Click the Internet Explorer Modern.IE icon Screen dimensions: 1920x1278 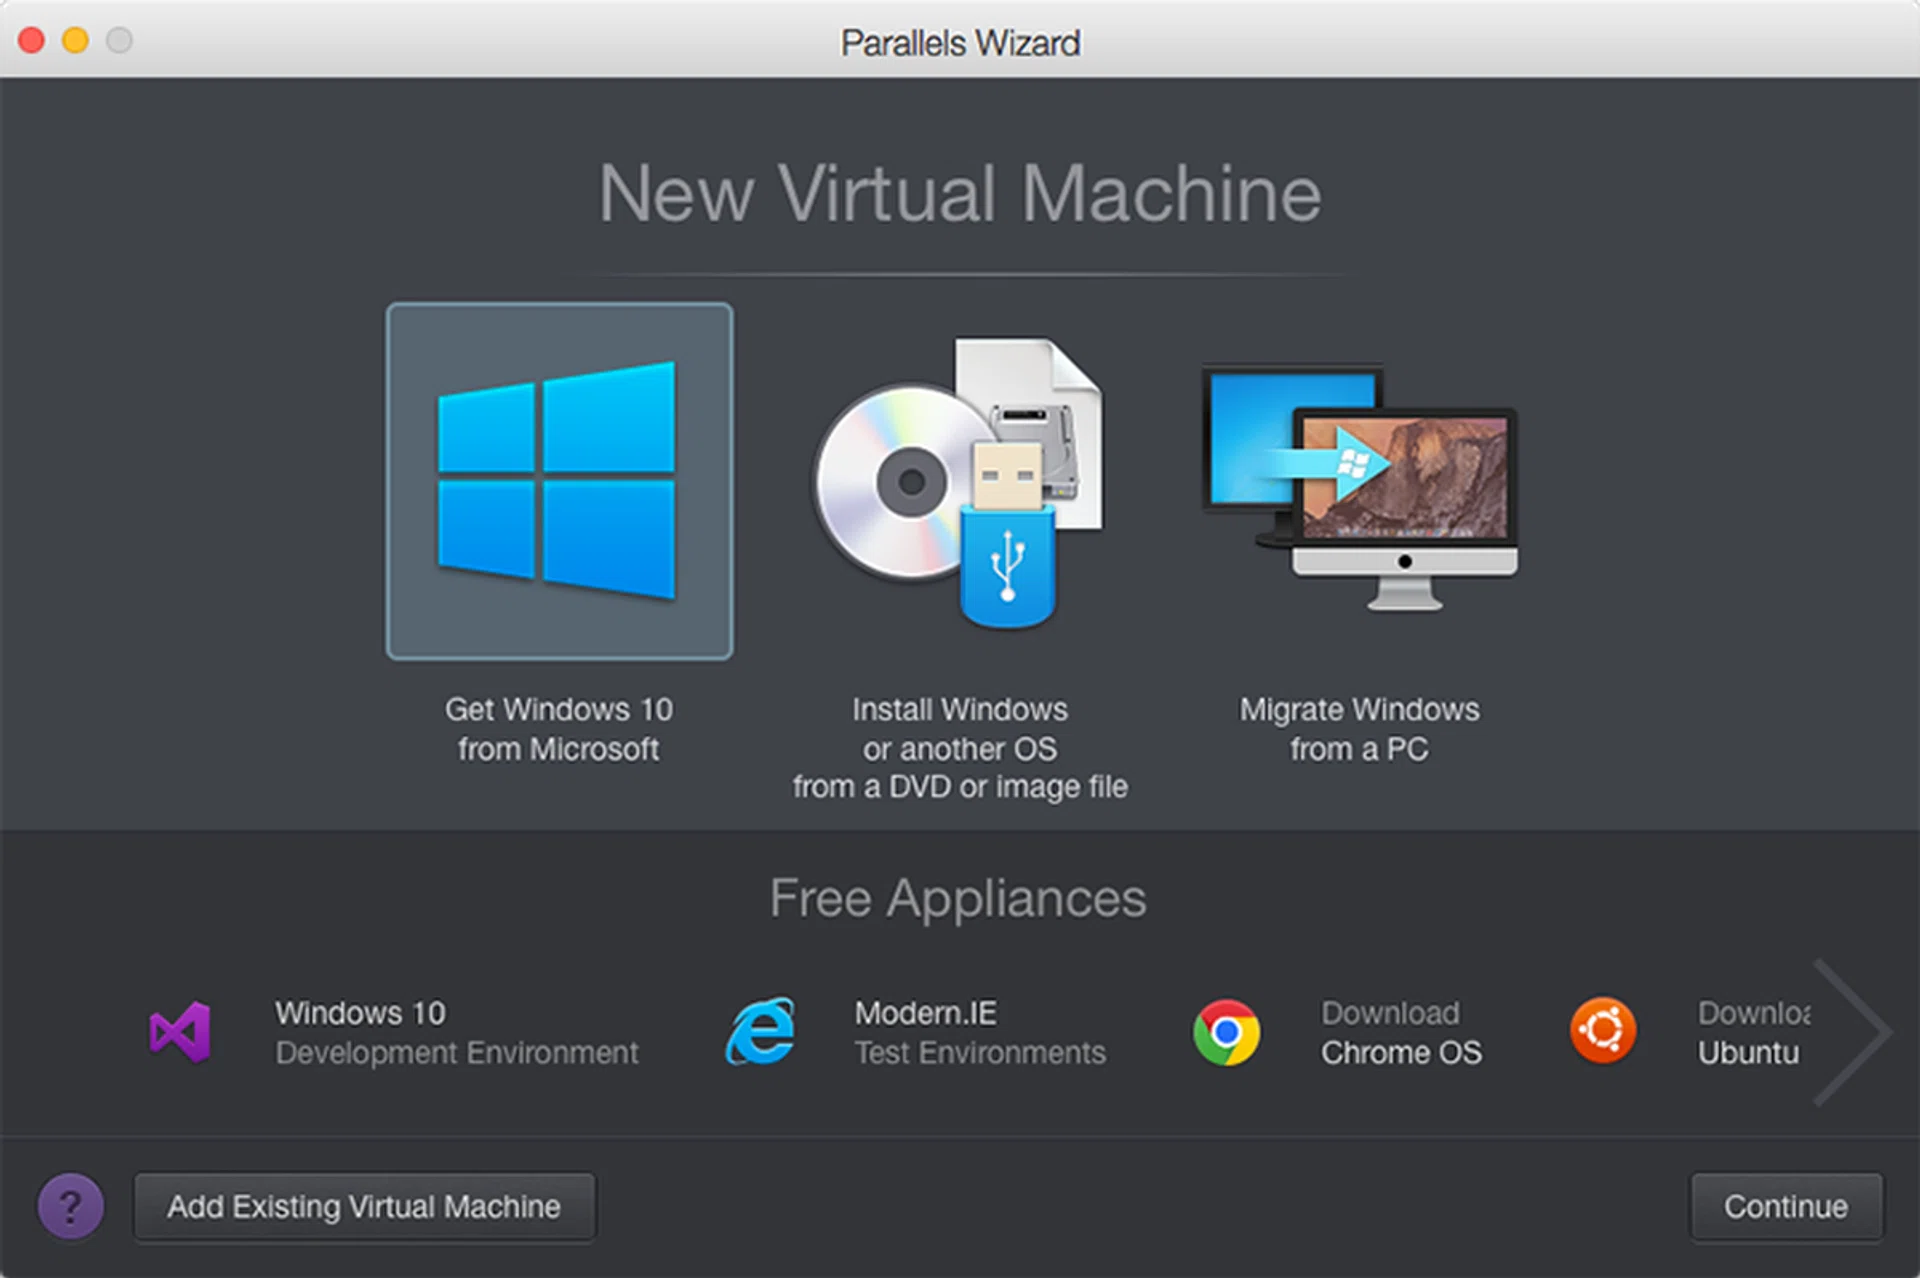coord(760,1032)
